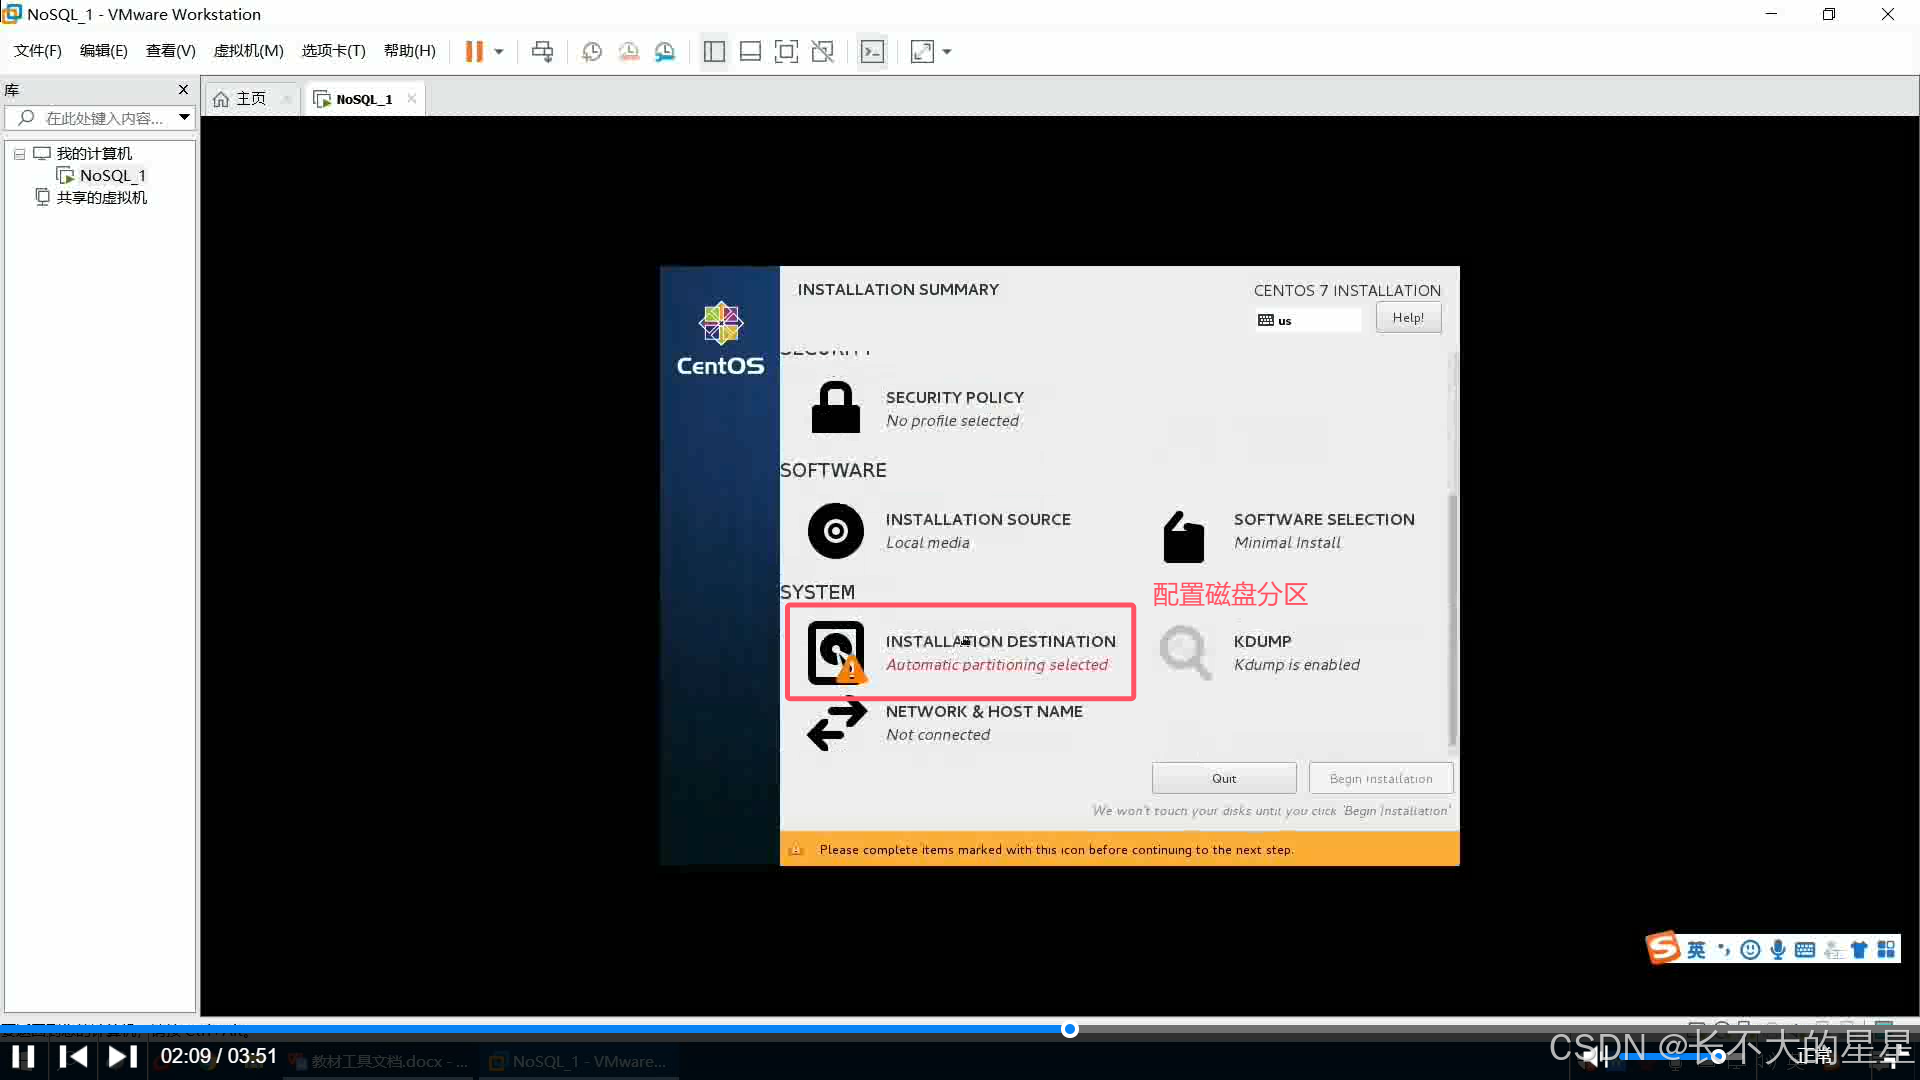Viewport: 1920px width, 1080px height.
Task: Collapse the 我的计算机 tree node
Action: point(19,154)
